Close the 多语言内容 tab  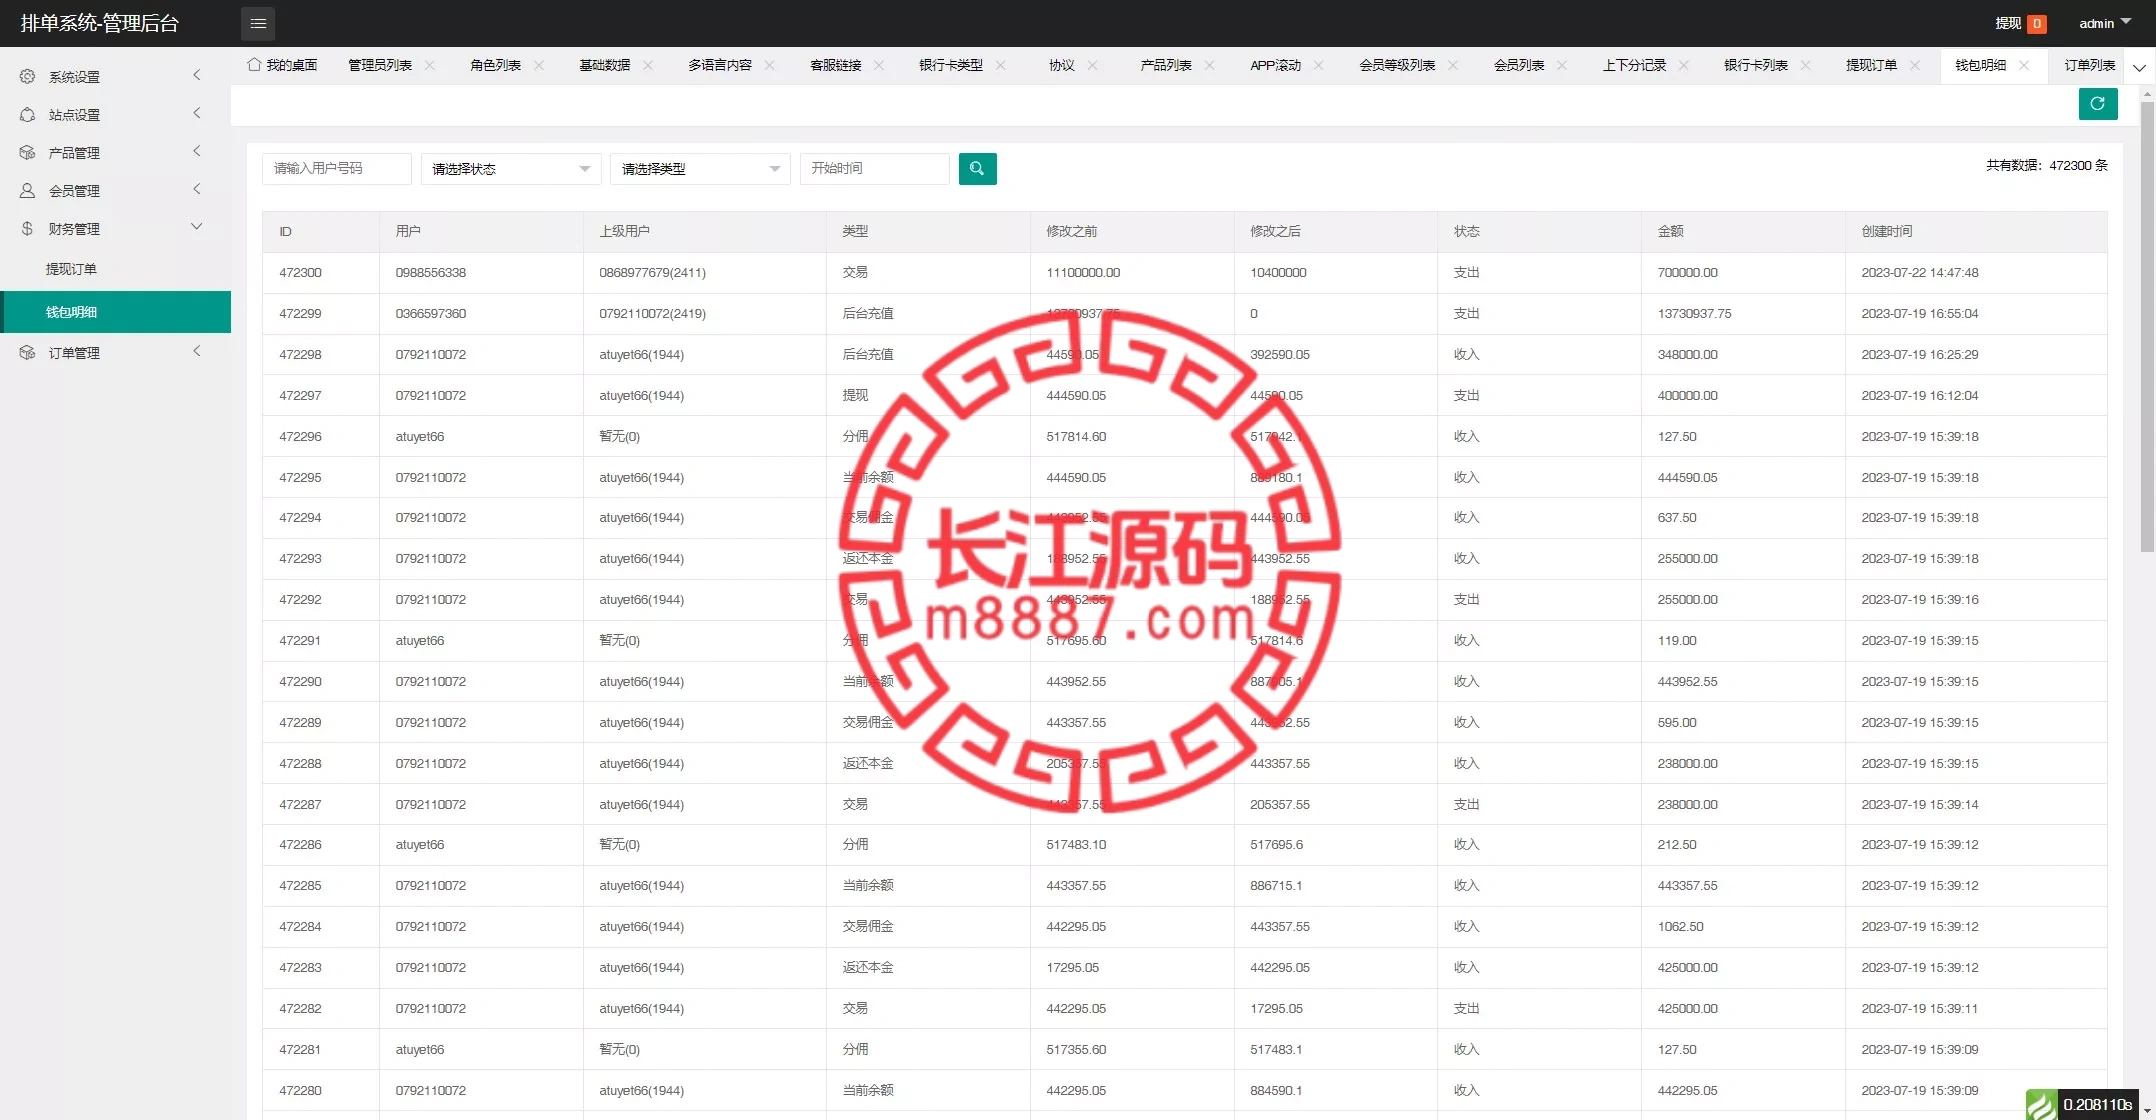pyautogui.click(x=769, y=65)
